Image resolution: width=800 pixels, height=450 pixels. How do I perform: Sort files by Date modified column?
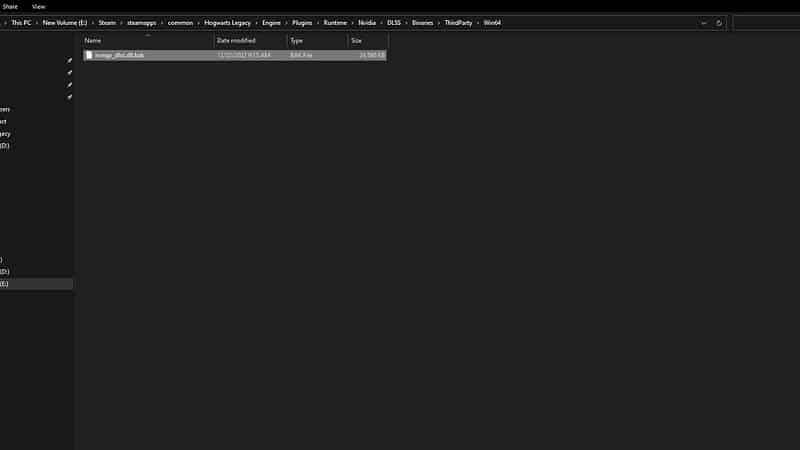click(x=236, y=40)
